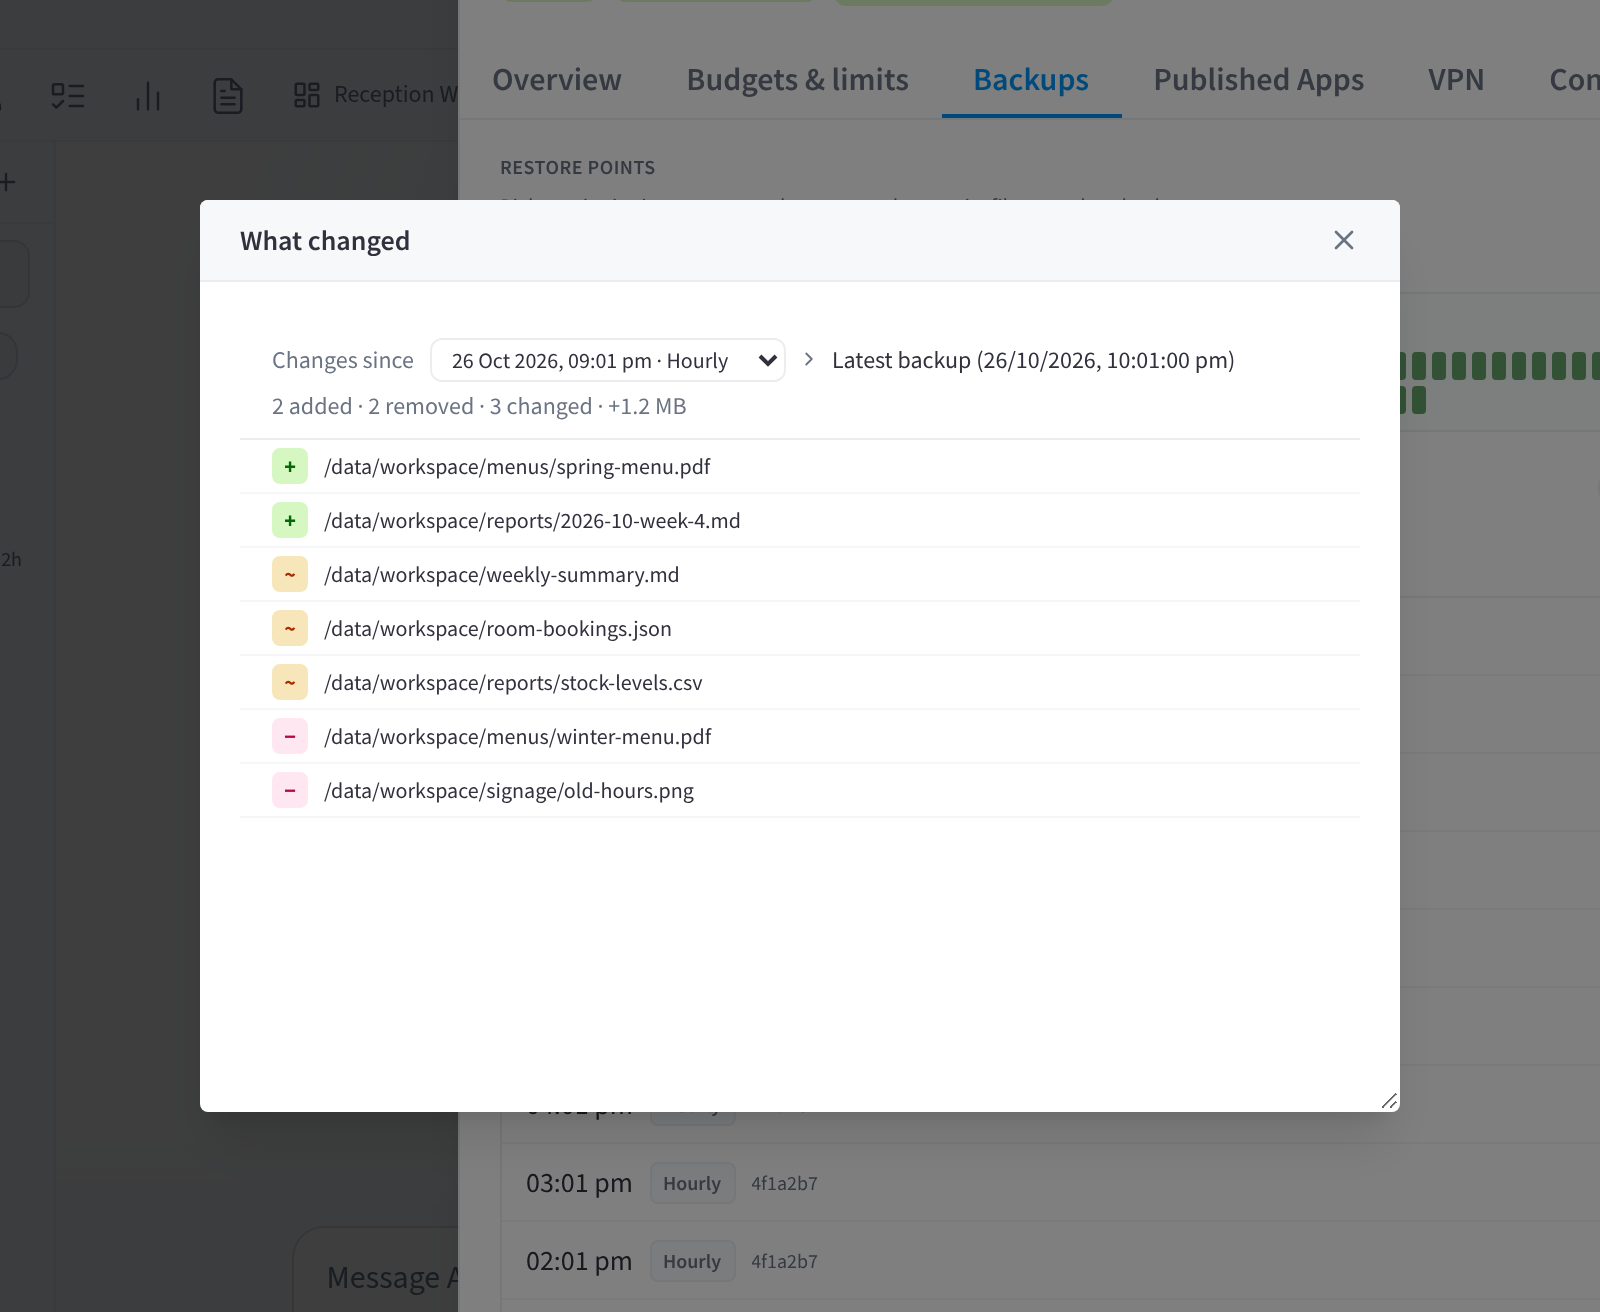Click the 2 added, 2 removed summary line
The image size is (1600, 1312).
479,406
